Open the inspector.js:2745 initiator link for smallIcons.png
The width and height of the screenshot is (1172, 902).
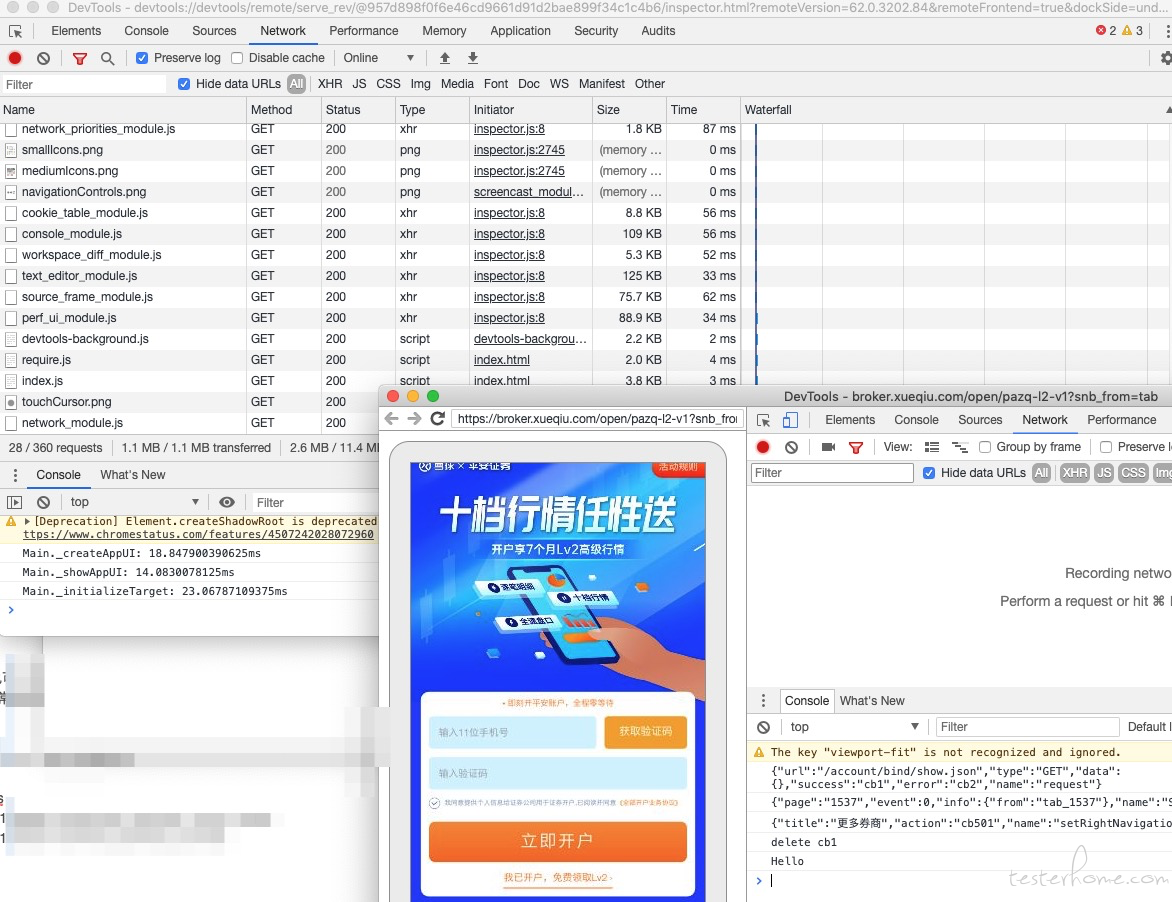(x=519, y=150)
